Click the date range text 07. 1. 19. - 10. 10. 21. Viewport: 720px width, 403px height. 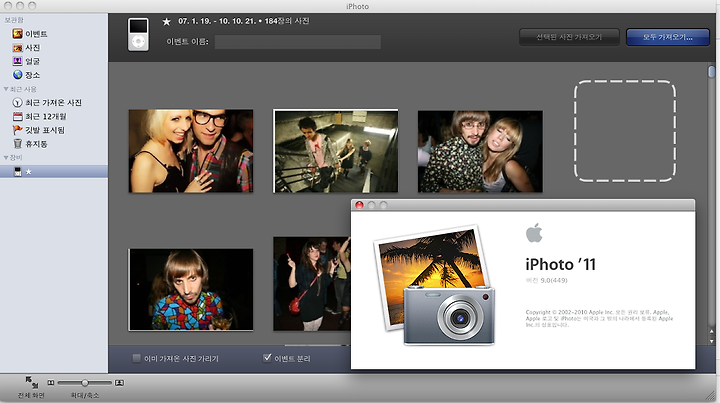pyautogui.click(x=216, y=21)
